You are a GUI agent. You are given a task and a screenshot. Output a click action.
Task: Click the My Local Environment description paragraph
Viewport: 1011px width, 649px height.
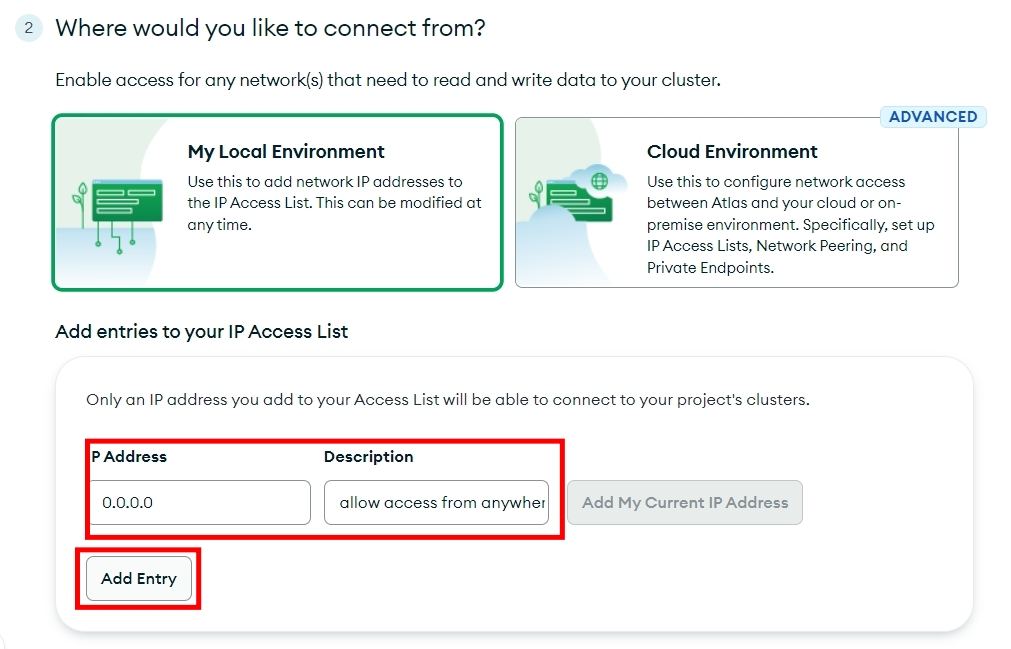coord(335,203)
